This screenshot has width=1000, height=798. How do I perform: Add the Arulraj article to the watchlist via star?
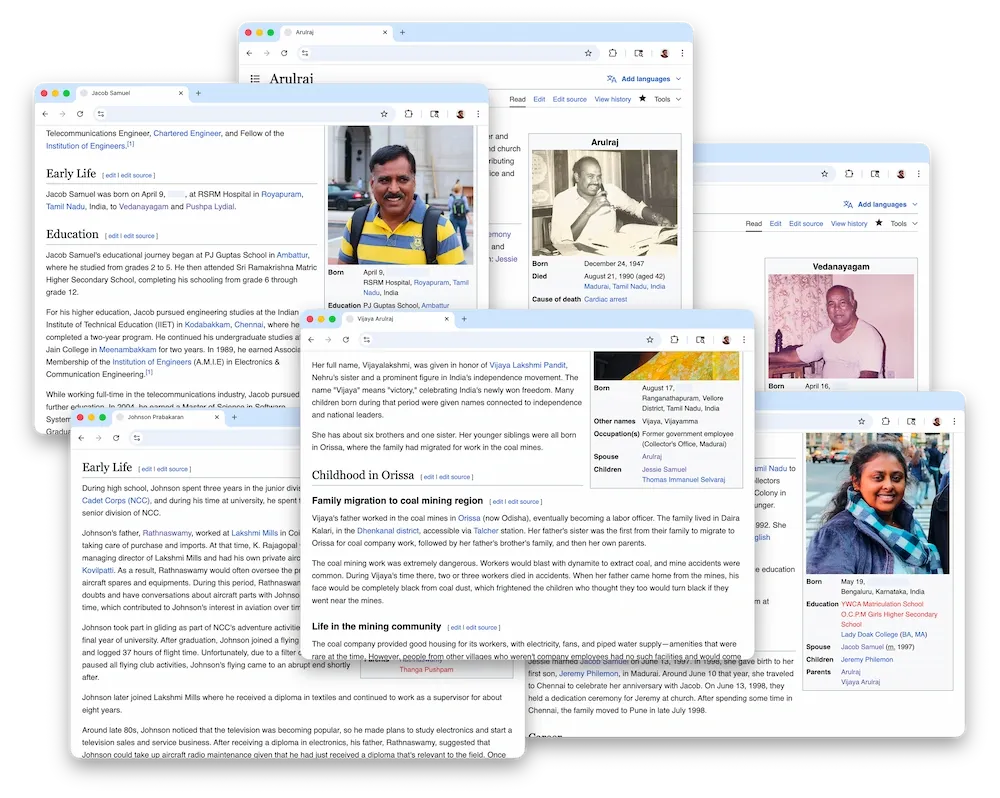[x=642, y=99]
